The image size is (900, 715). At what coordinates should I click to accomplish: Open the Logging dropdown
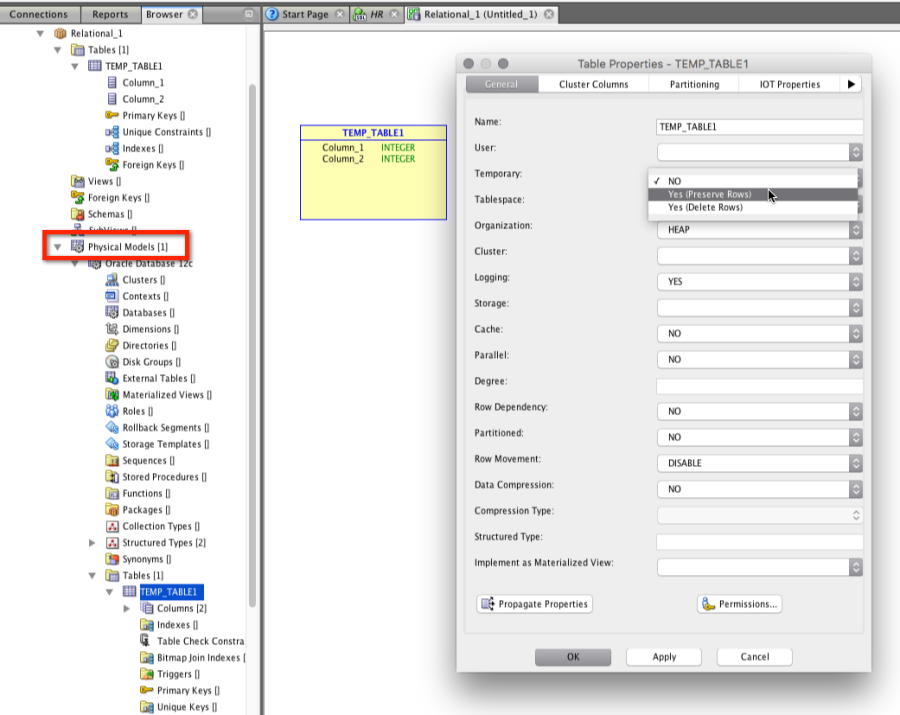[x=759, y=282]
